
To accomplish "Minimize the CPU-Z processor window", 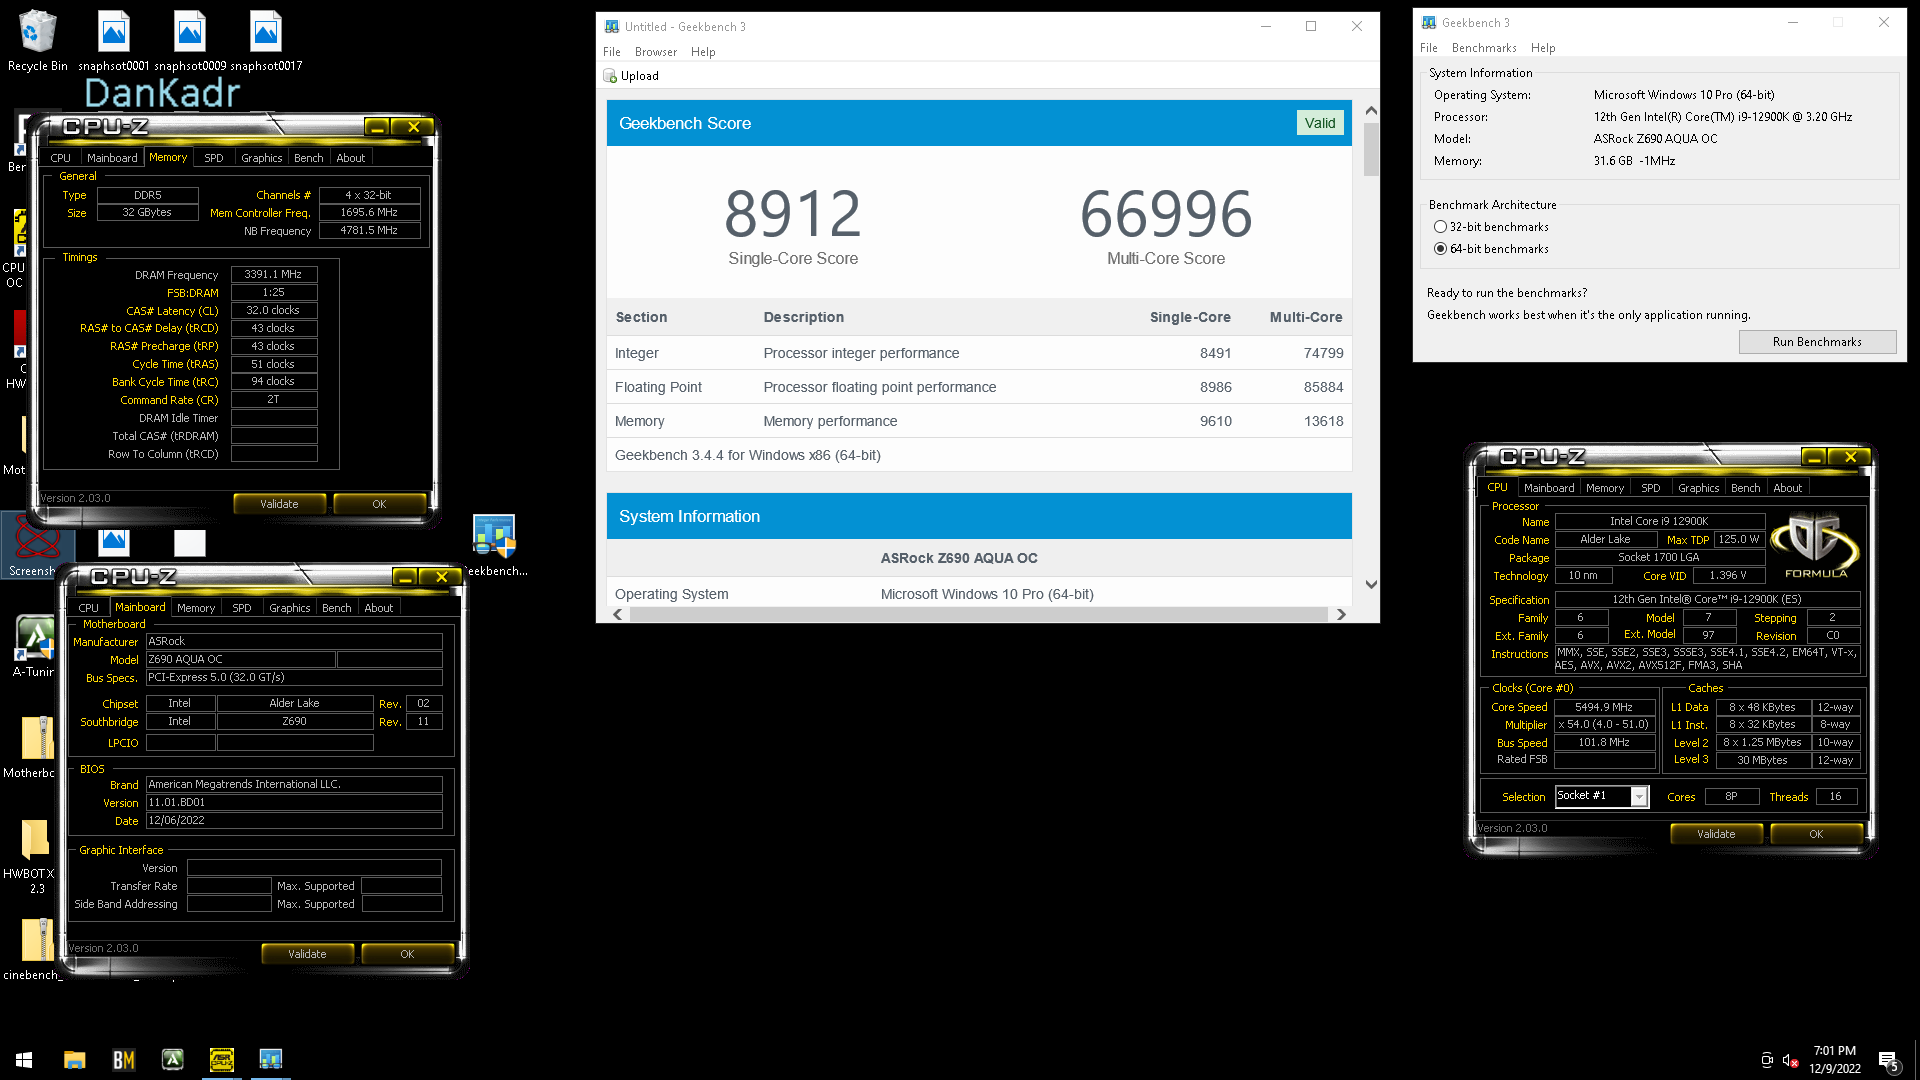I will click(1813, 457).
